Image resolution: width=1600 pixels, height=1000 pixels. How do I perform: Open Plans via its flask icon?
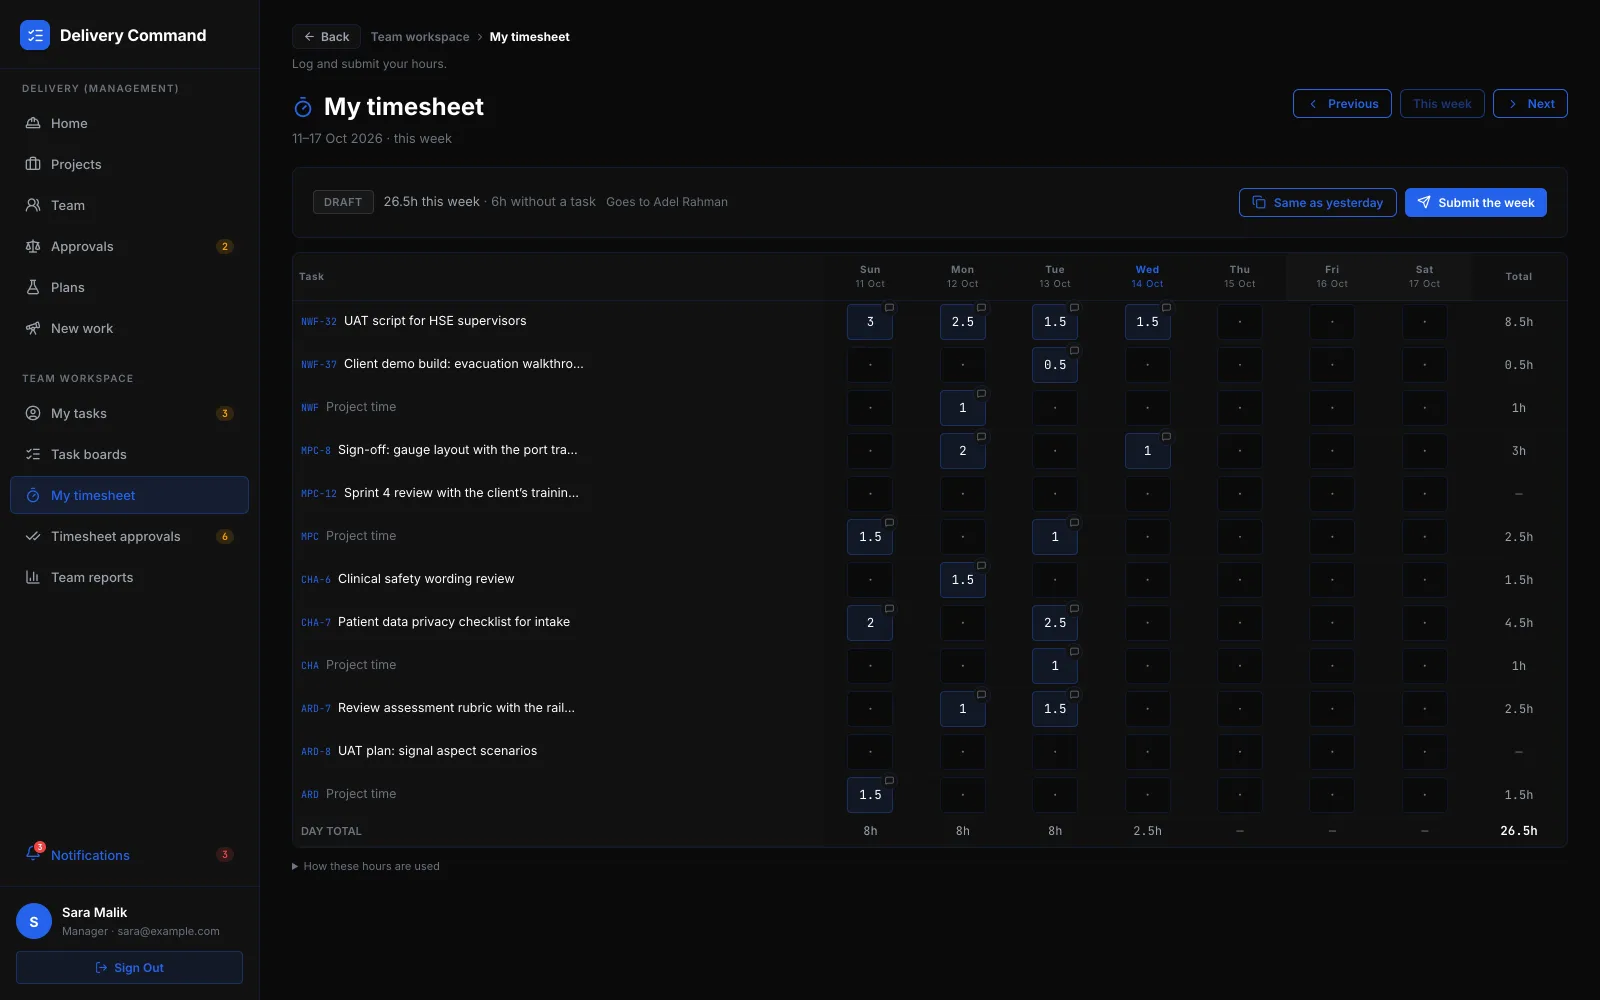pyautogui.click(x=33, y=287)
